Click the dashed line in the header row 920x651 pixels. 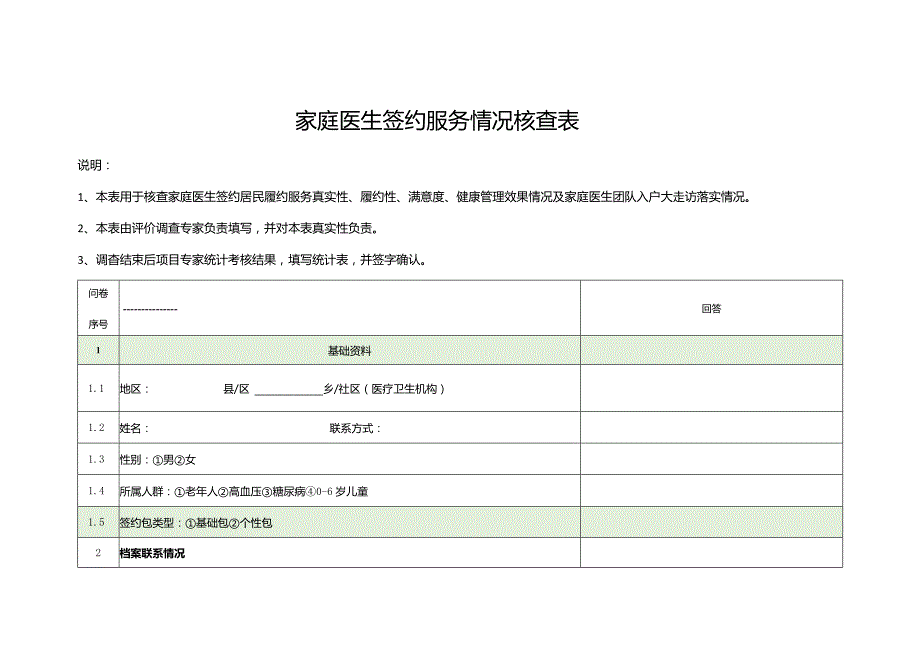tap(150, 309)
